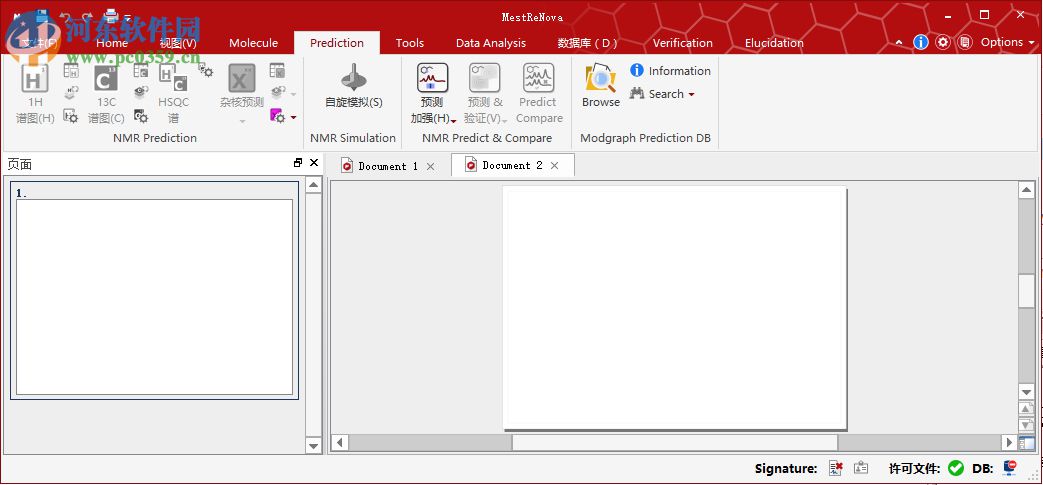
Task: Close the Document 1 tab
Action: tap(430, 166)
